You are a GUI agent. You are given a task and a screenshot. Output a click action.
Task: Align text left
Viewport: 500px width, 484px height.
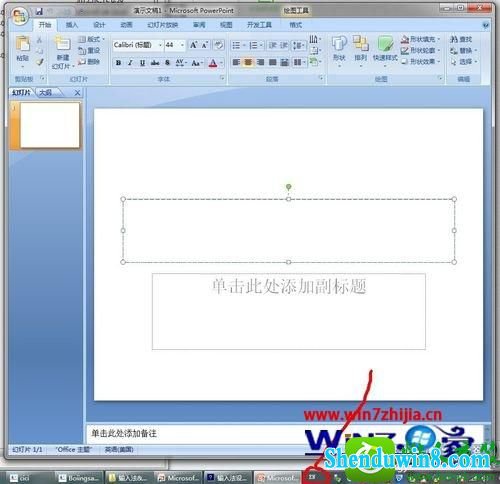(236, 62)
